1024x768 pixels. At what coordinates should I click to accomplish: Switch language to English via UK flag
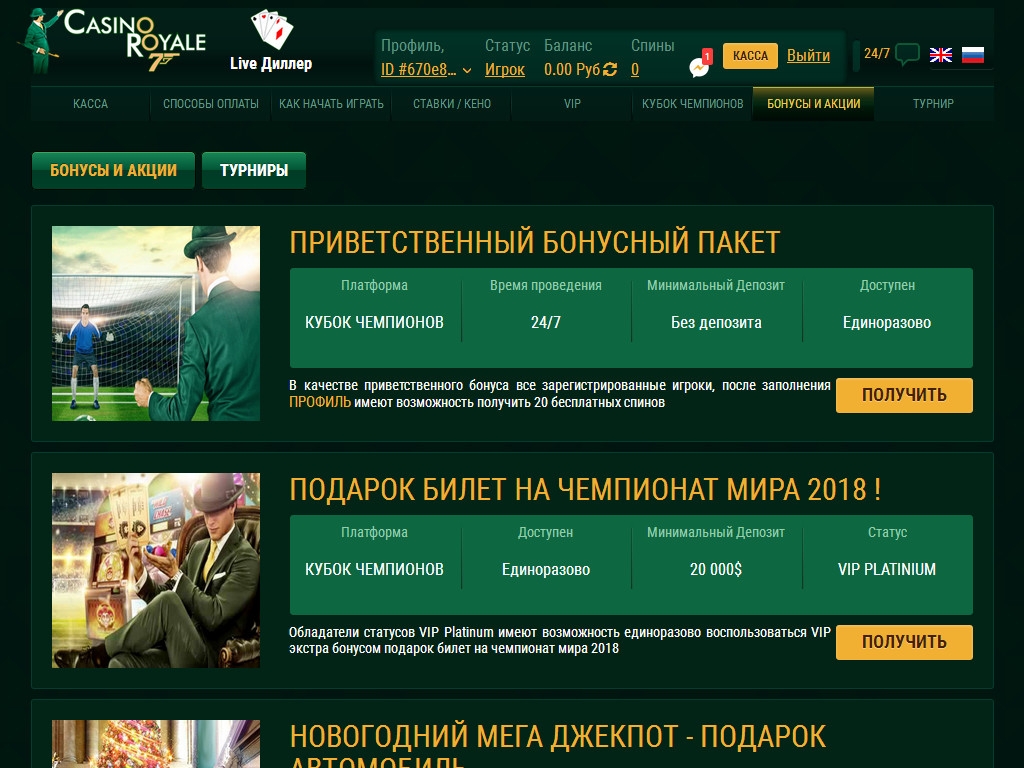point(941,55)
